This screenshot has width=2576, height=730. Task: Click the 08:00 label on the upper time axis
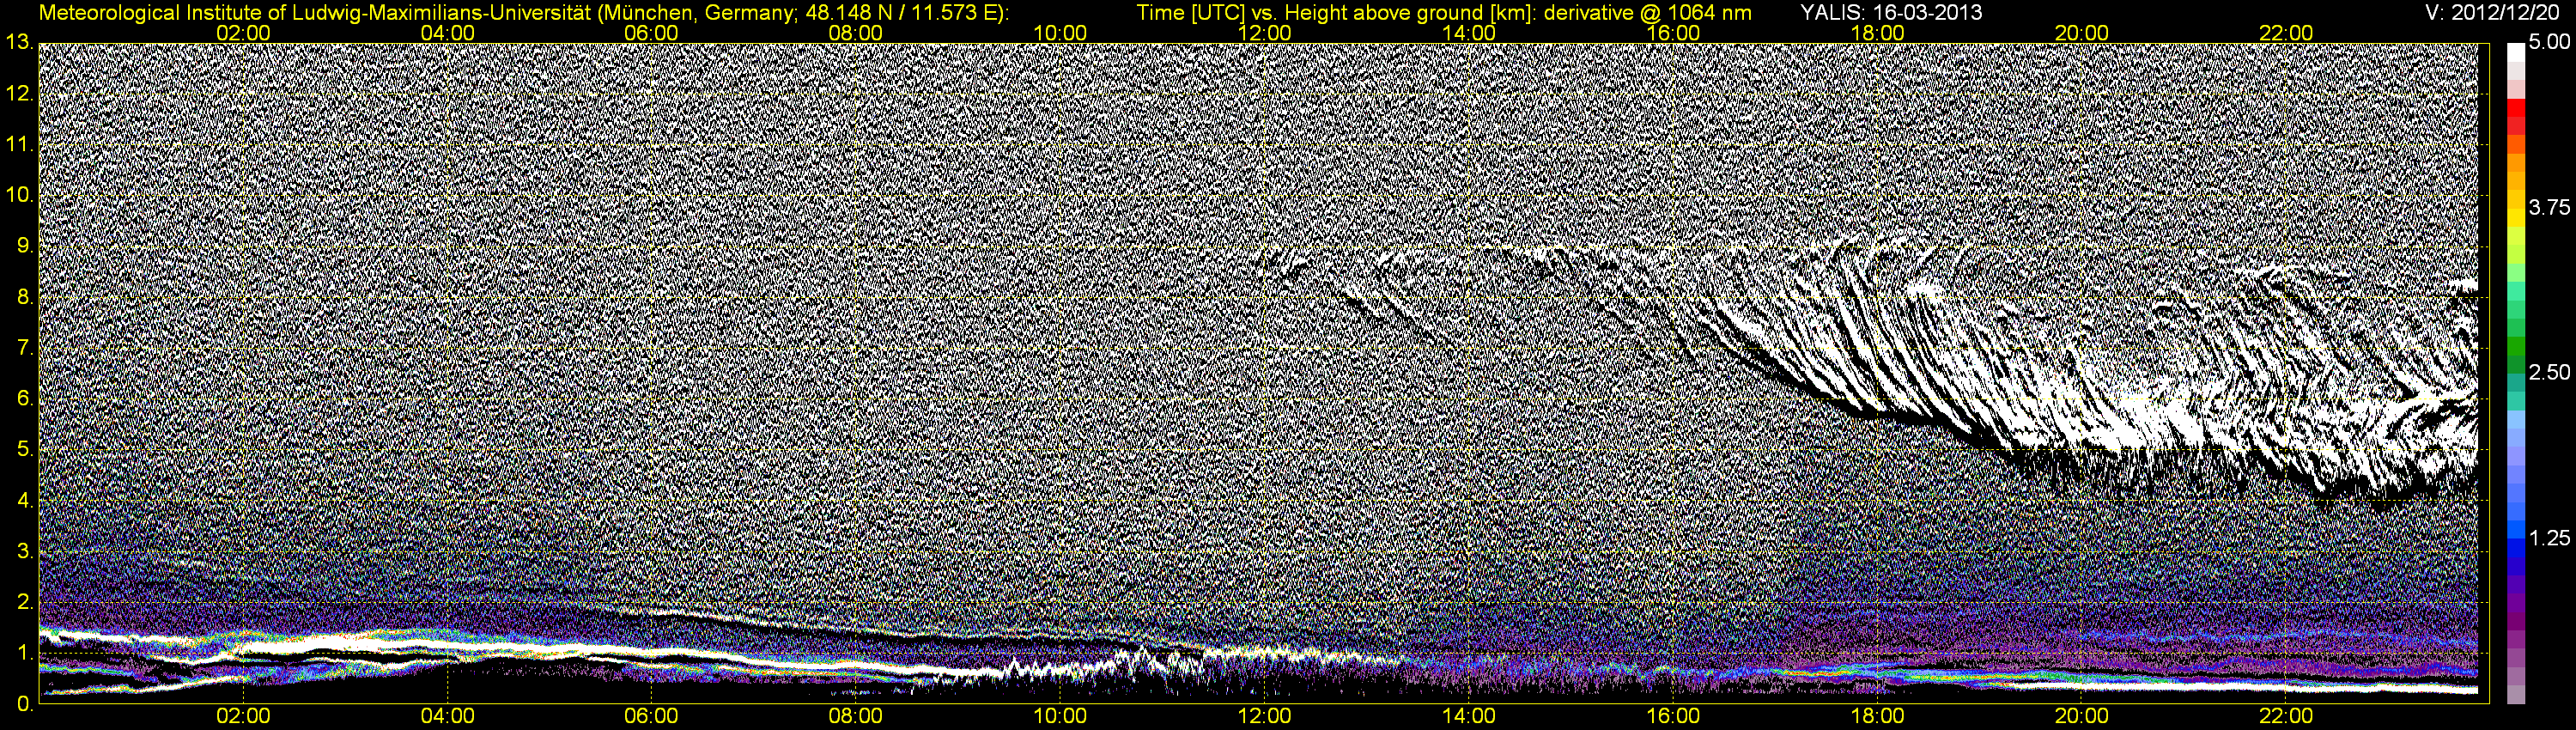click(856, 33)
